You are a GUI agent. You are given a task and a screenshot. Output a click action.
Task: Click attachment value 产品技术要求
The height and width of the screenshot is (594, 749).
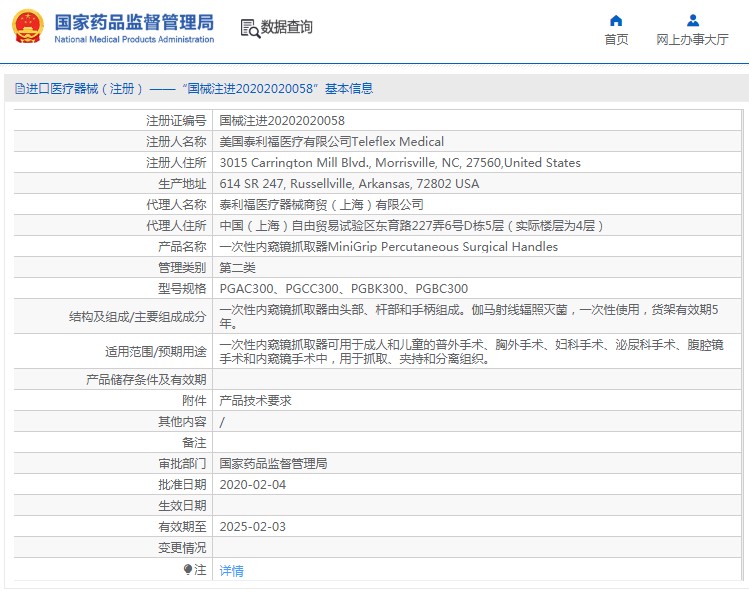[x=256, y=401]
